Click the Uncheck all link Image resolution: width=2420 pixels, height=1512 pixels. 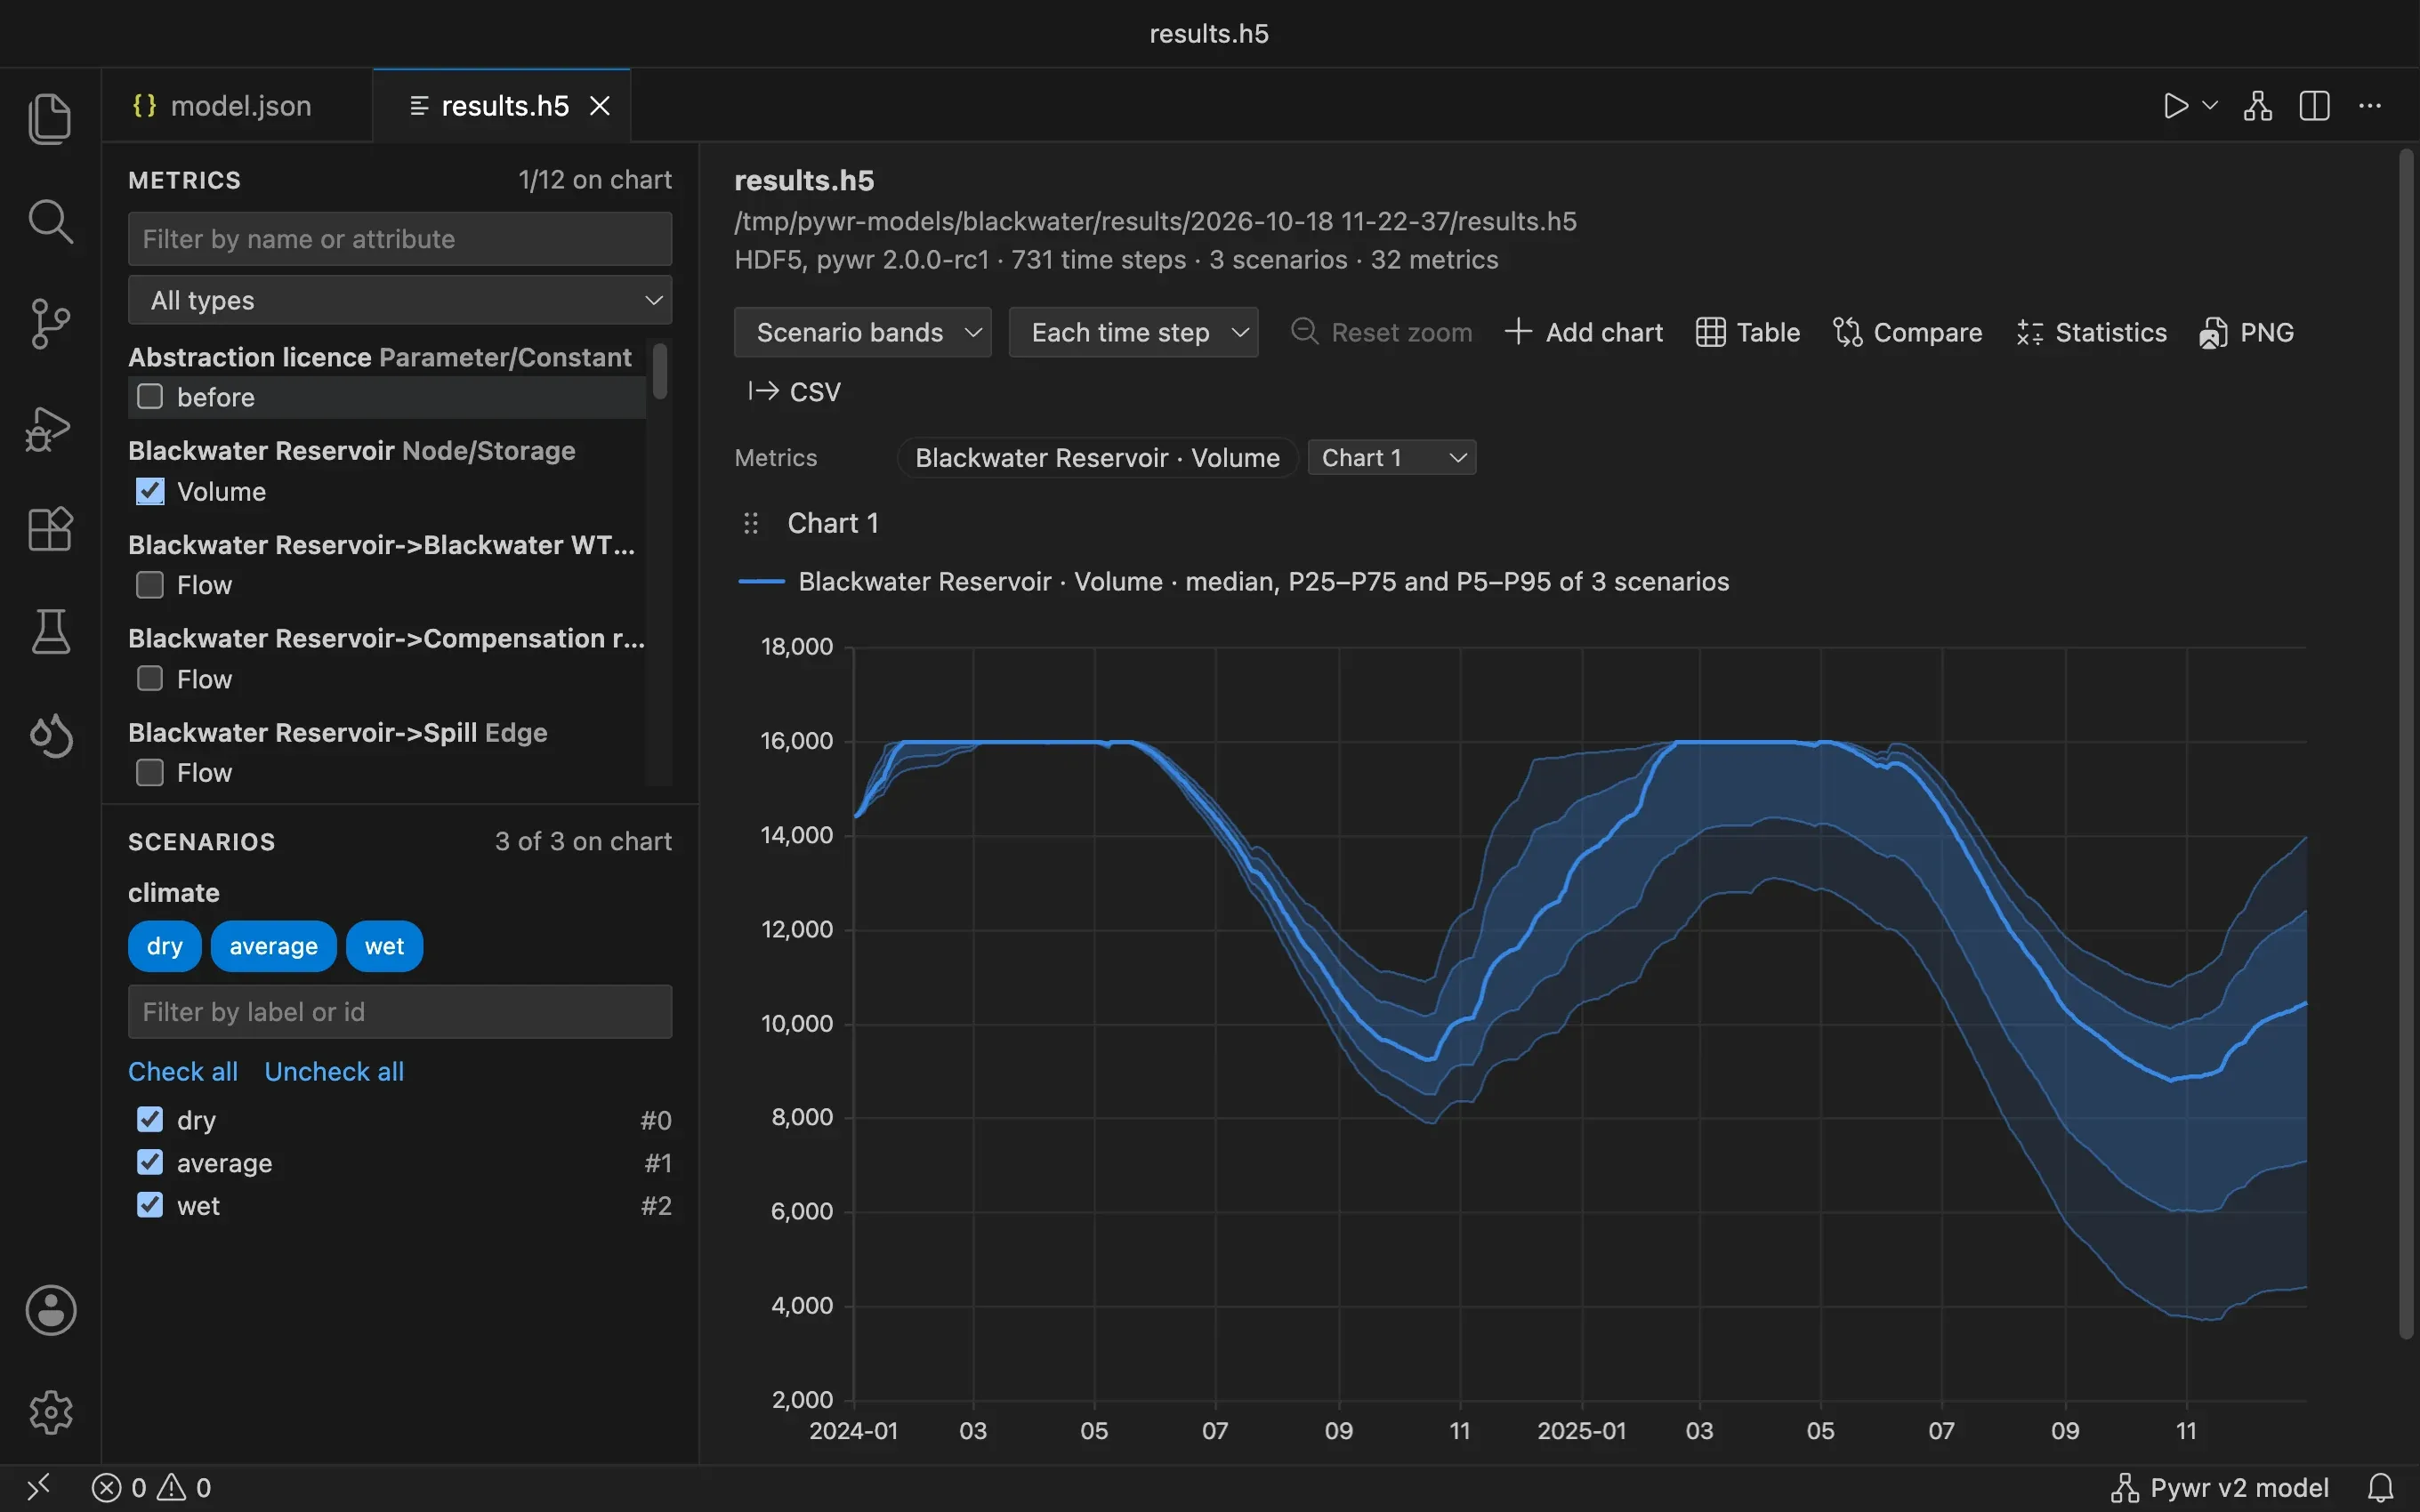(x=334, y=1072)
